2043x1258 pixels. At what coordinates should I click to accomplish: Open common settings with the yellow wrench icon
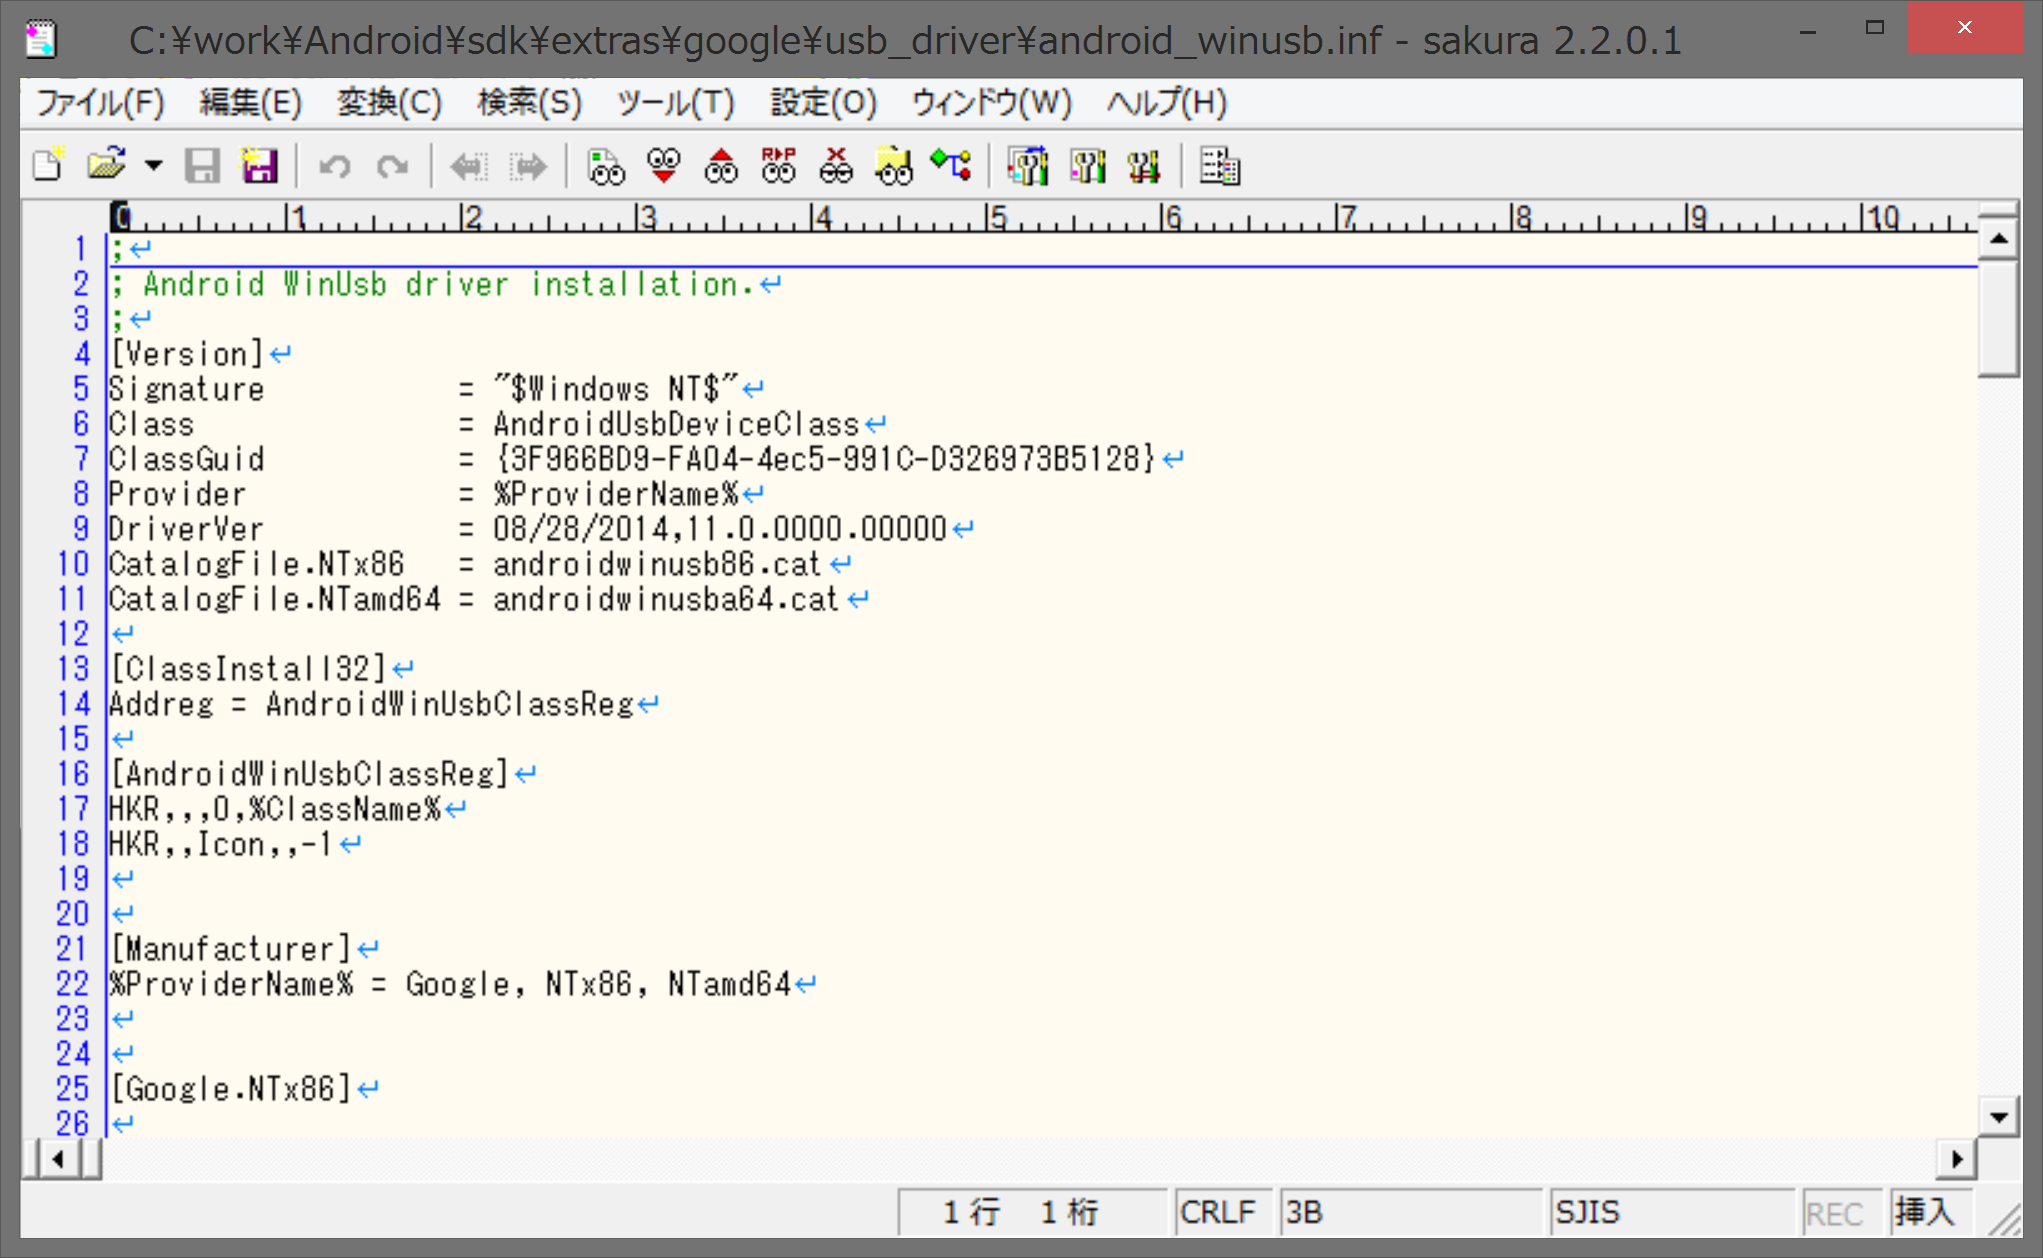coord(1144,165)
